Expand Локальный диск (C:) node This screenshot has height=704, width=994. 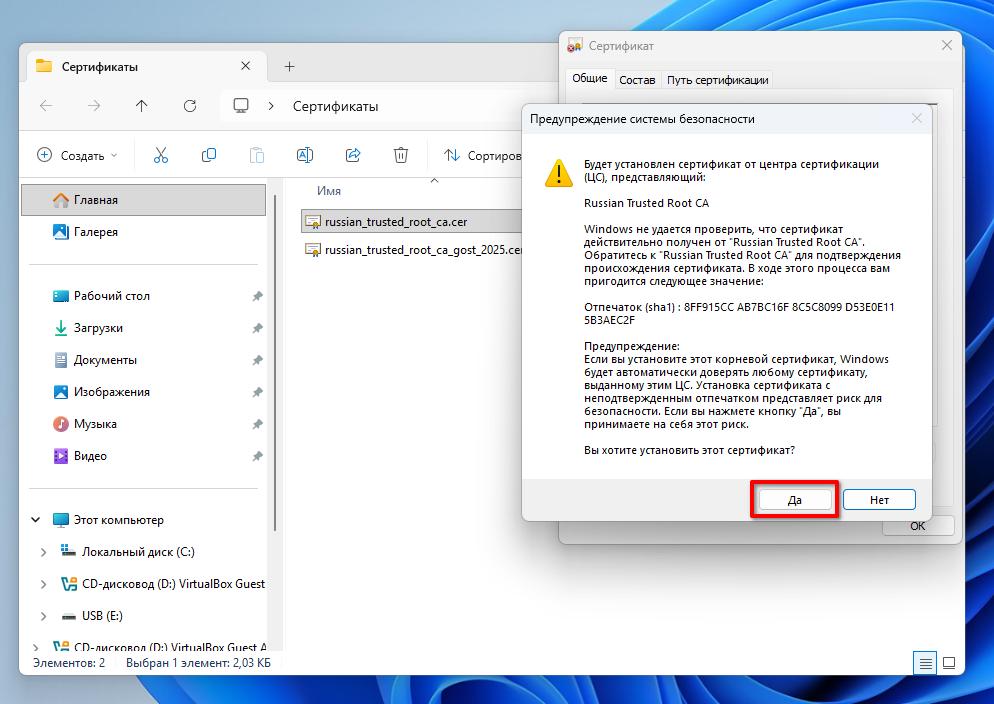click(x=43, y=552)
